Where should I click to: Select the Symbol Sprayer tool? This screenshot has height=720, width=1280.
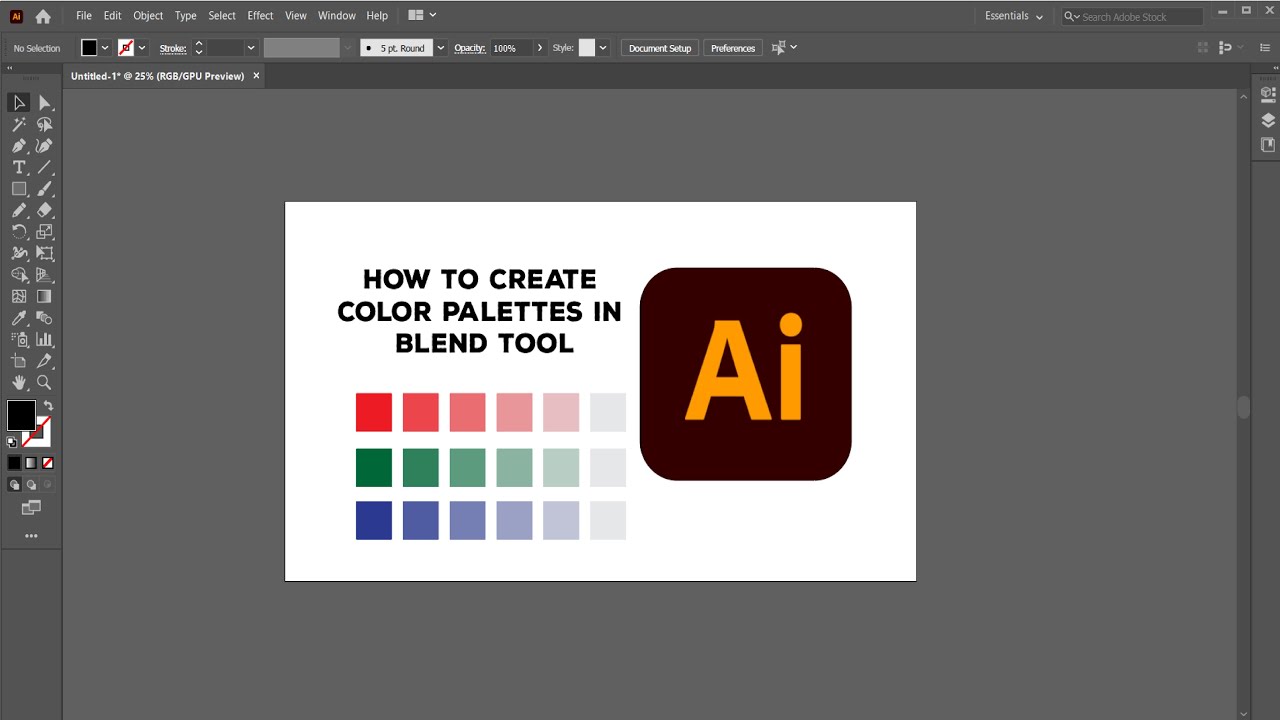pyautogui.click(x=19, y=339)
